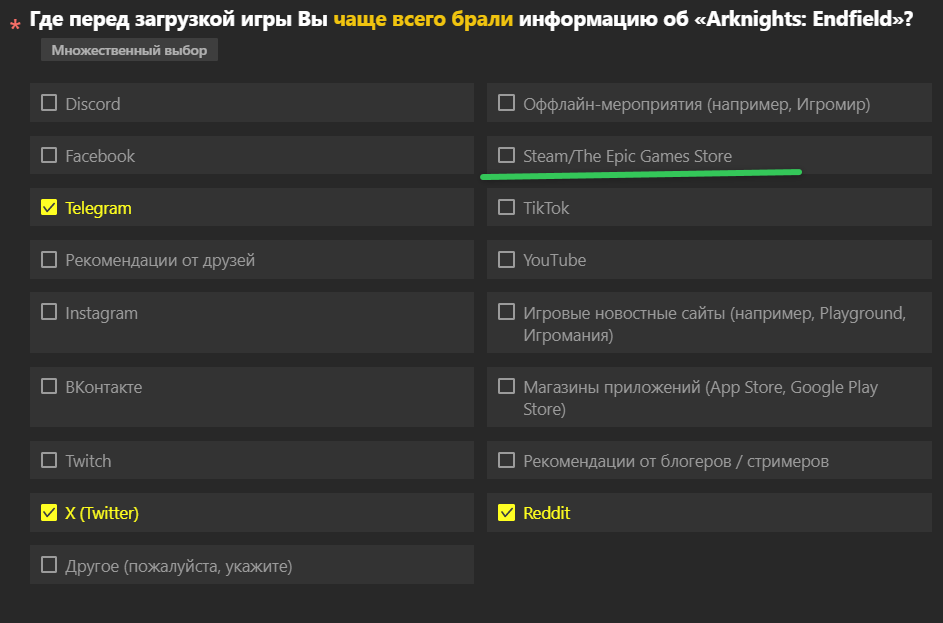943x623 pixels.
Task: Check the Discord checkbox
Action: [49, 103]
